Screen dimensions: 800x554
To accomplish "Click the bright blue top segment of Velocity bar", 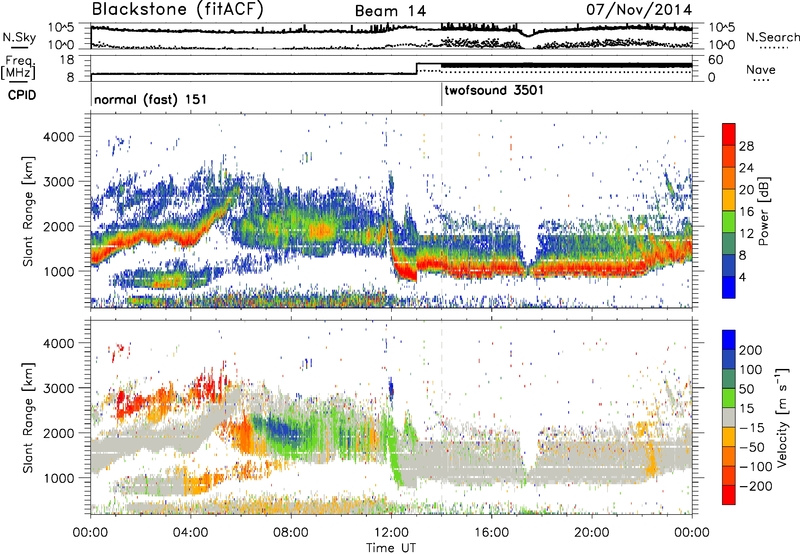I will pyautogui.click(x=729, y=340).
